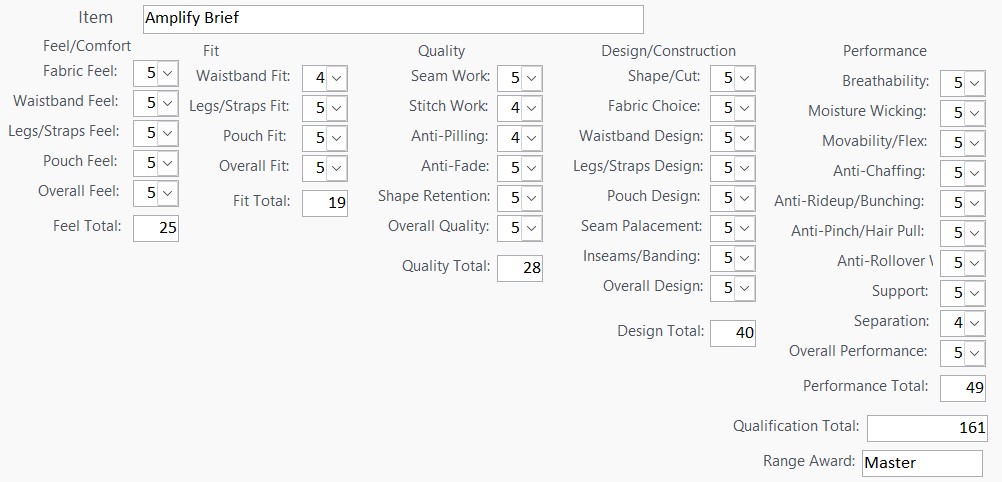Viewport: 1002px width, 482px height.
Task: Open the Shape/Cut rating dropdown
Action: point(744,78)
